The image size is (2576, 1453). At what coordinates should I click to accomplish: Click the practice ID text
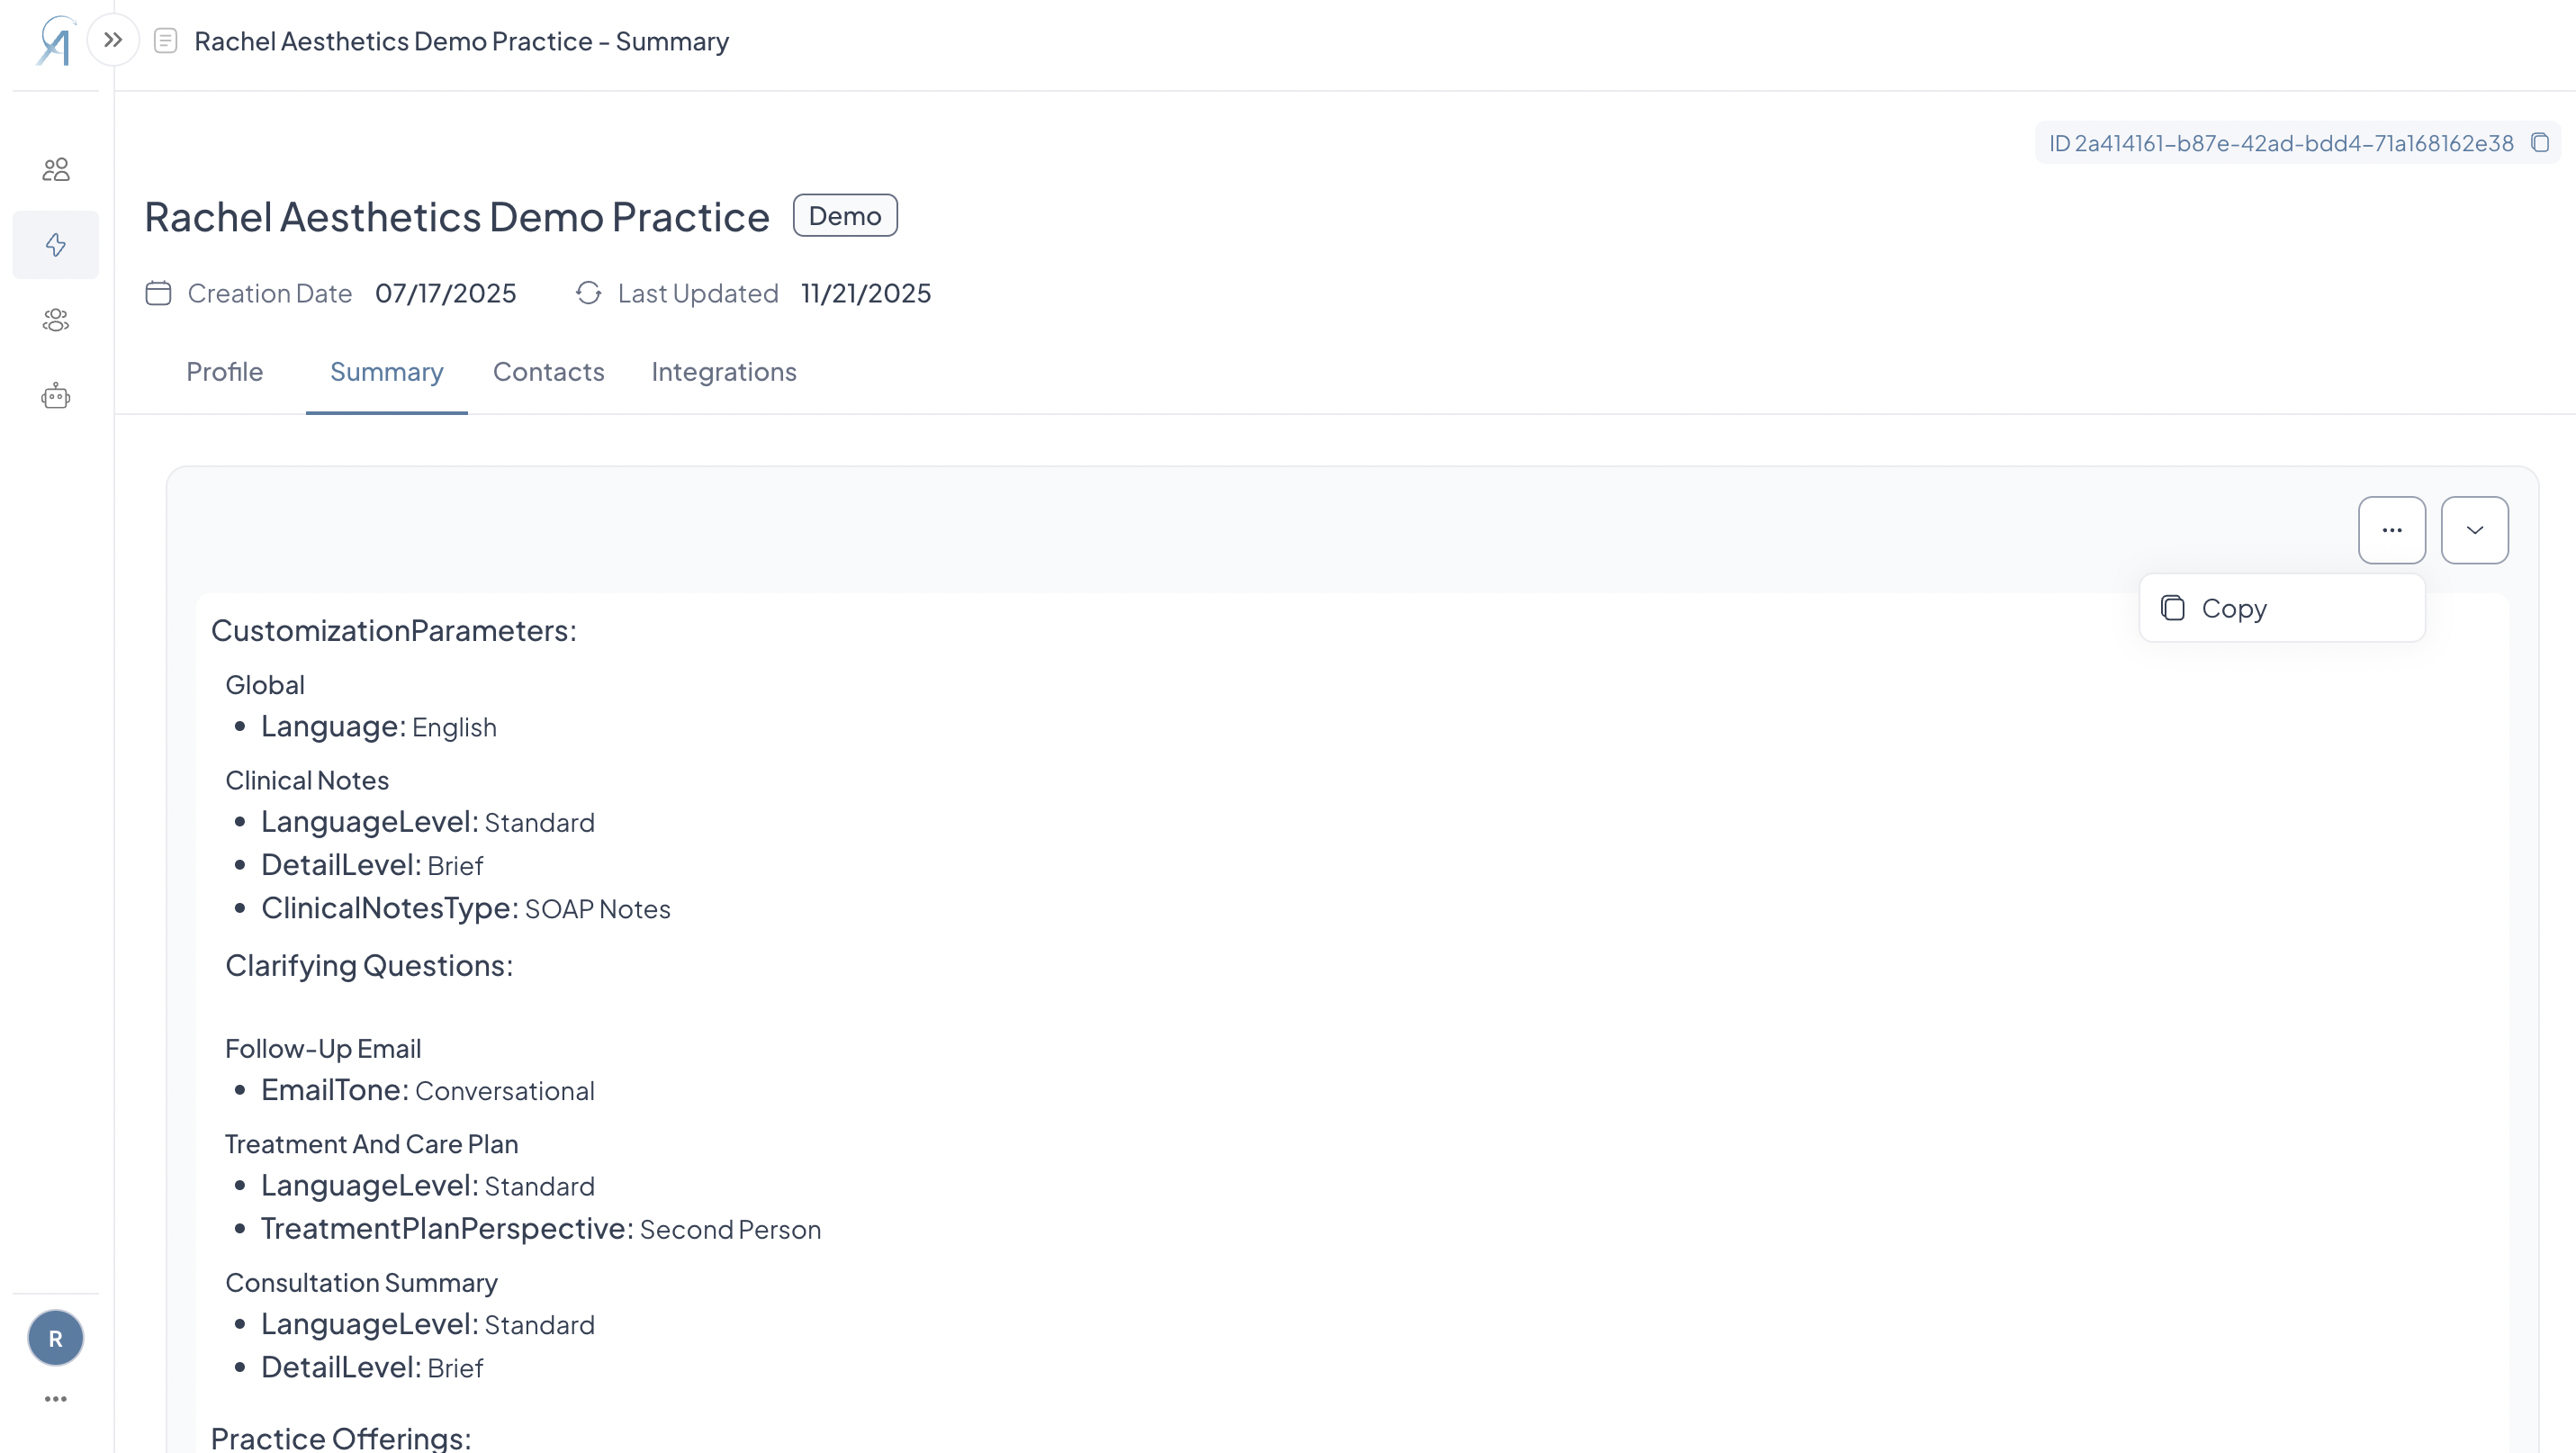pyautogui.click(x=2280, y=143)
